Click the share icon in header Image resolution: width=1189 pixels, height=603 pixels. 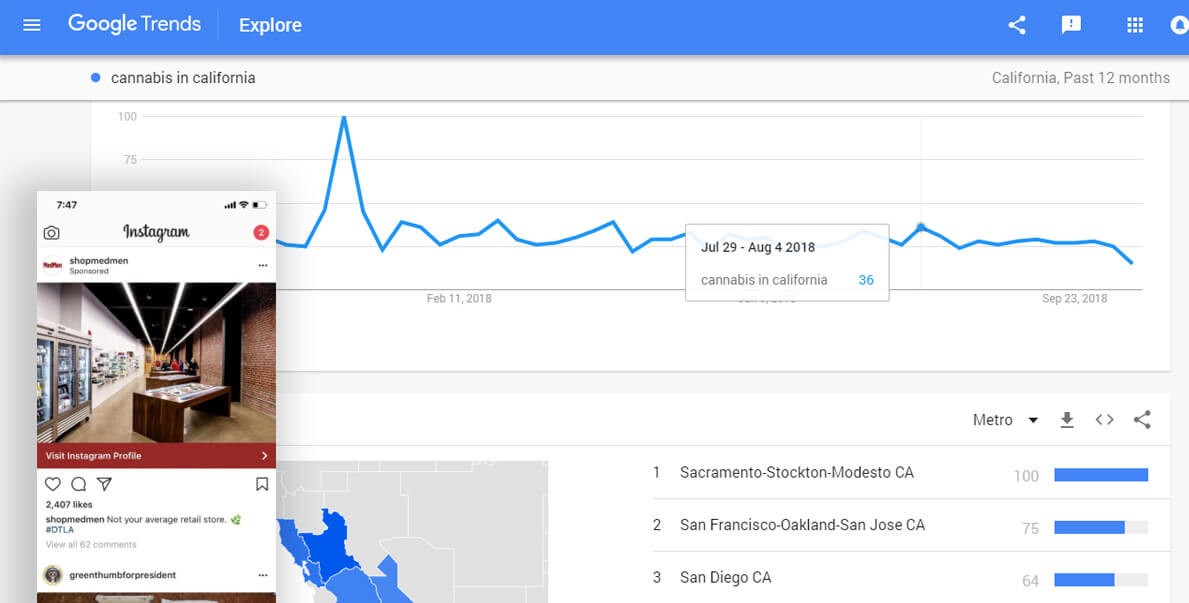(x=1017, y=26)
